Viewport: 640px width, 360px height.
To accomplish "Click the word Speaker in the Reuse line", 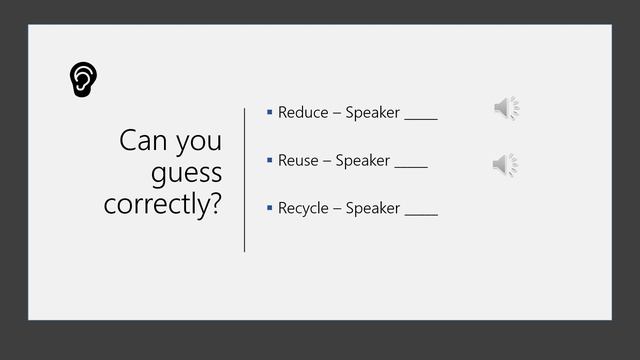I will point(363,161).
